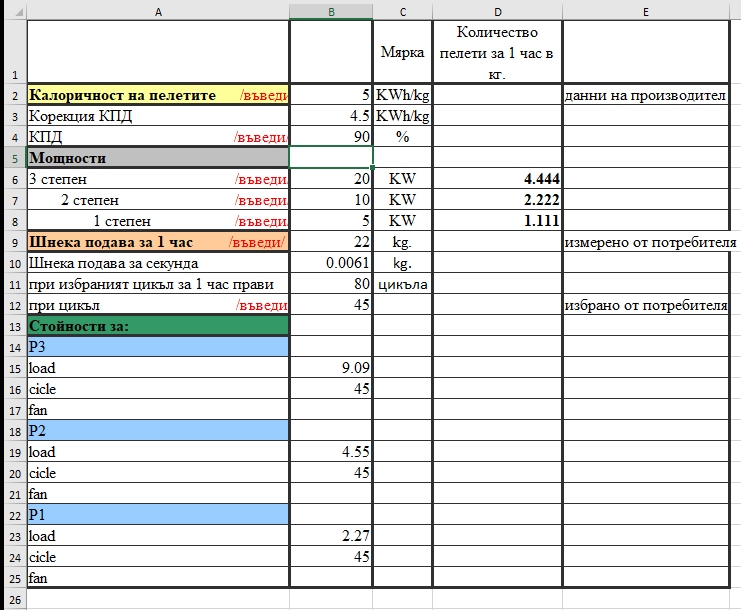
Task: Click the row 5 header
Action: 12,158
